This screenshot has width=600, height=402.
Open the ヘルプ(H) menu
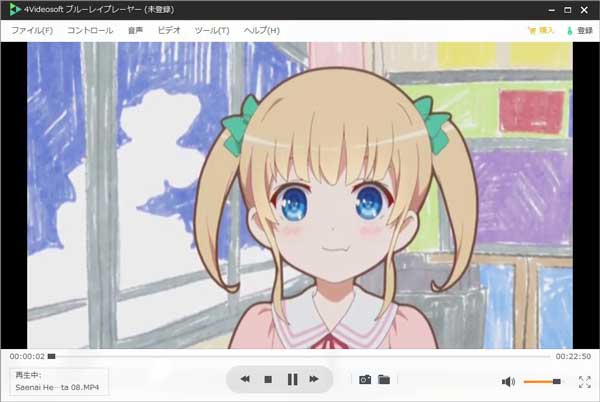(262, 31)
